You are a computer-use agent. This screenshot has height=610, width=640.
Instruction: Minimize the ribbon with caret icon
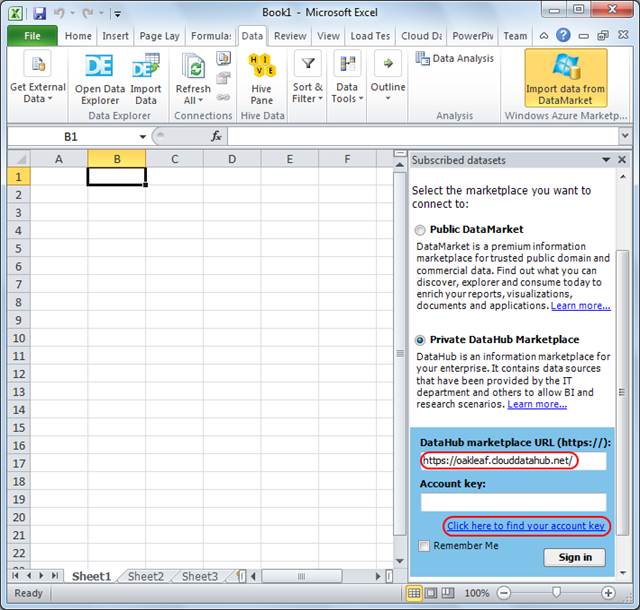click(544, 36)
